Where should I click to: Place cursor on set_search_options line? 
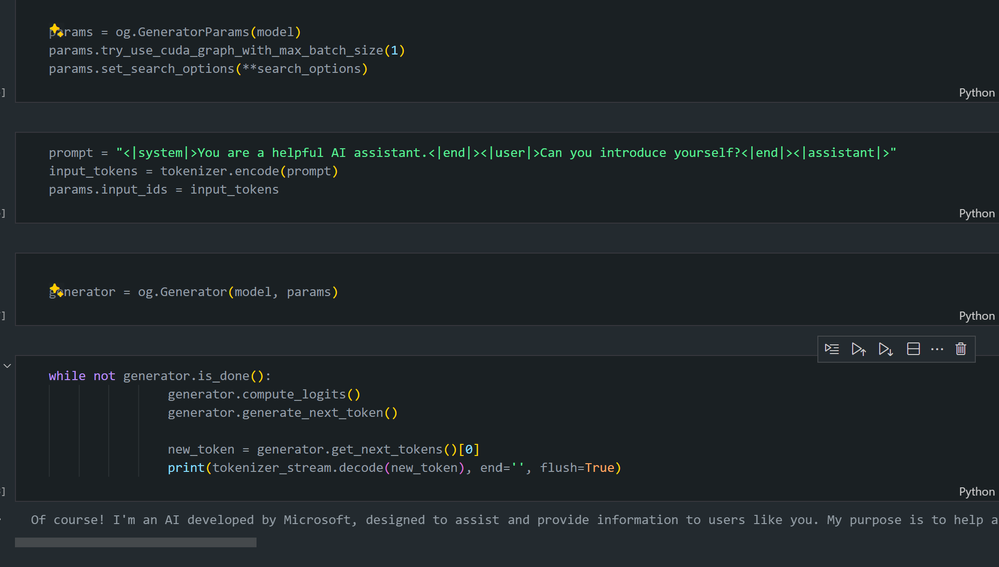tap(208, 69)
